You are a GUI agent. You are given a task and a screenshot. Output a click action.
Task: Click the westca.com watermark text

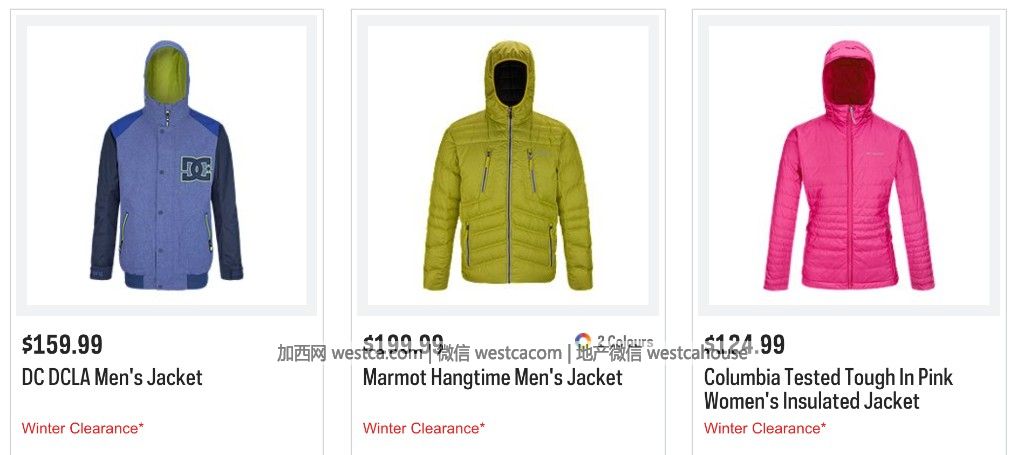377,353
